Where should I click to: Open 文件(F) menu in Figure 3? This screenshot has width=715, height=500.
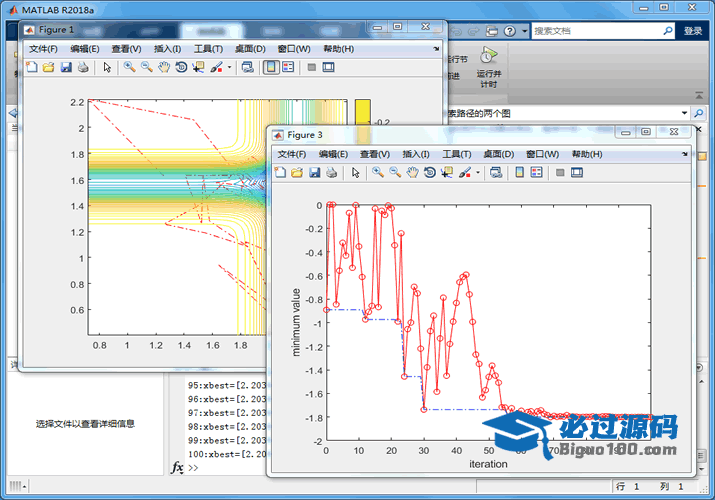tap(292, 154)
